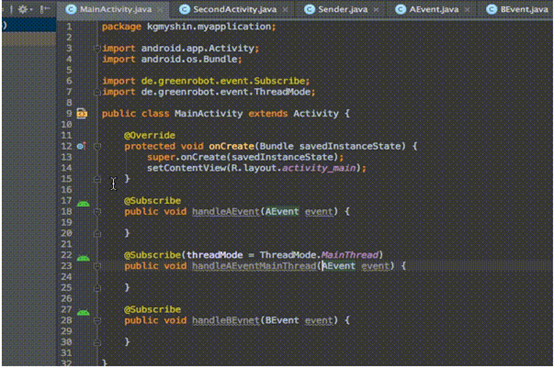
Task: Open the AEvent.java editor tab
Action: (x=434, y=10)
